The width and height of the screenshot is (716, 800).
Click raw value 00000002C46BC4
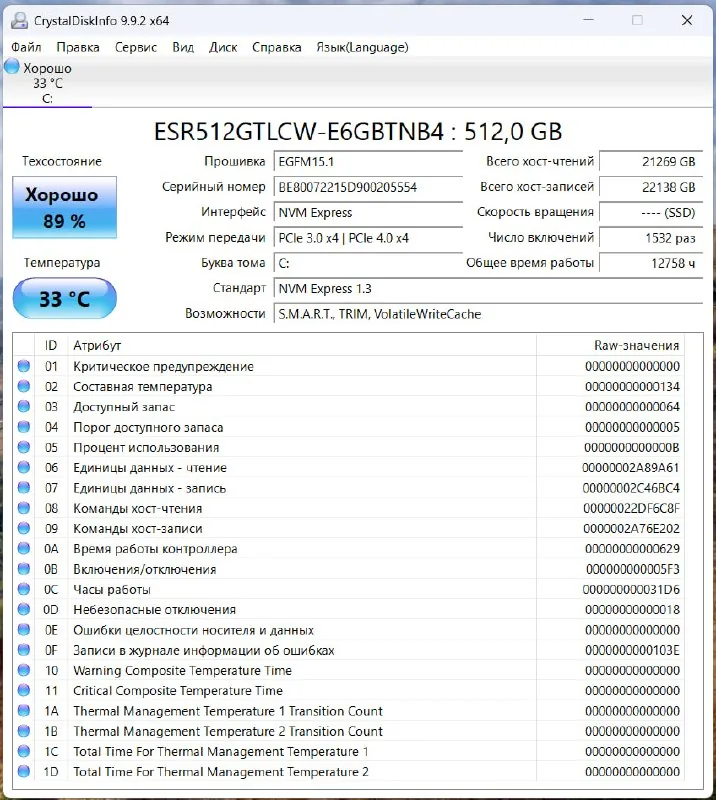tap(631, 488)
